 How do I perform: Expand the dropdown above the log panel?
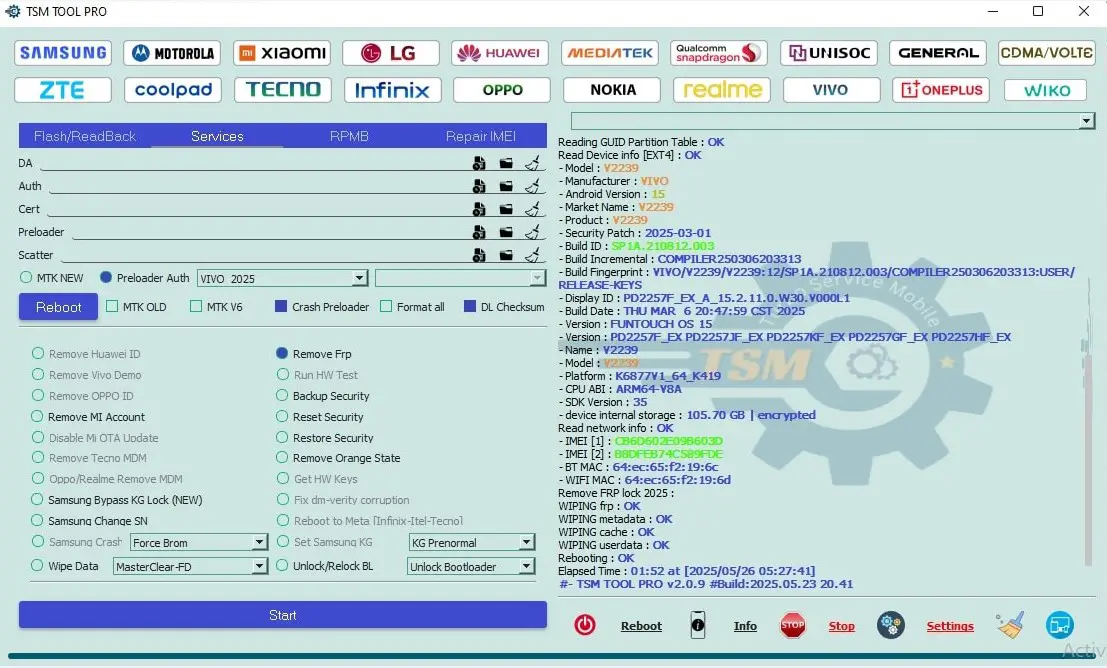(833, 121)
